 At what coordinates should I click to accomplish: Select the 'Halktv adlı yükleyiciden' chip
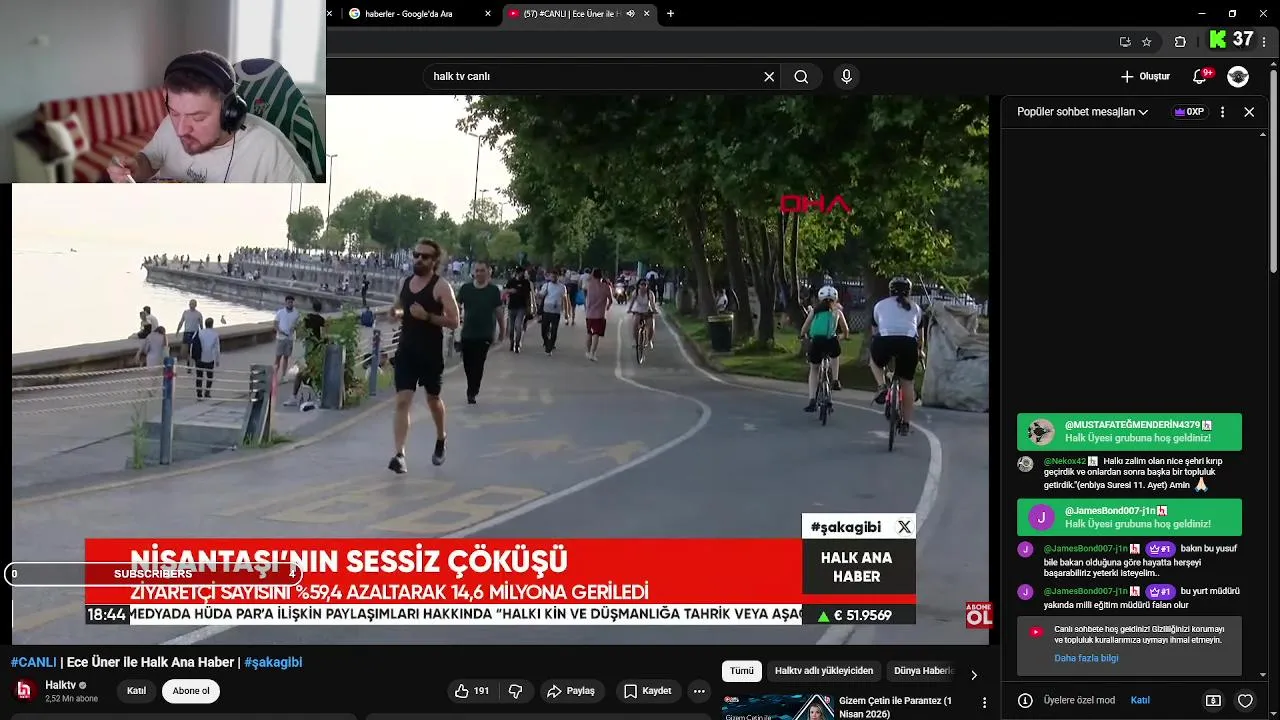pos(824,671)
